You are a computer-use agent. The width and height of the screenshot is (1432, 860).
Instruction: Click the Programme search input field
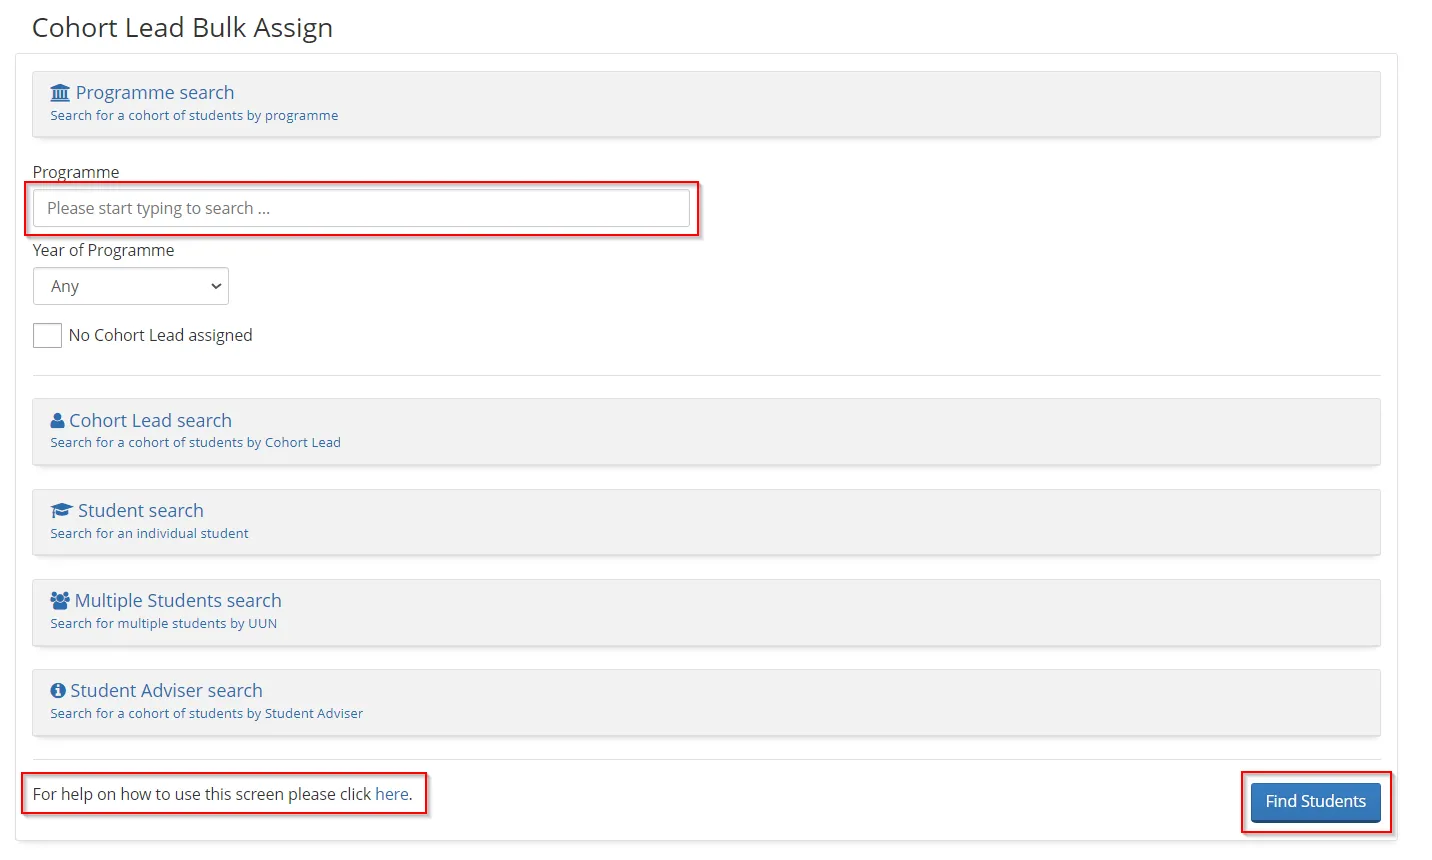tap(362, 208)
